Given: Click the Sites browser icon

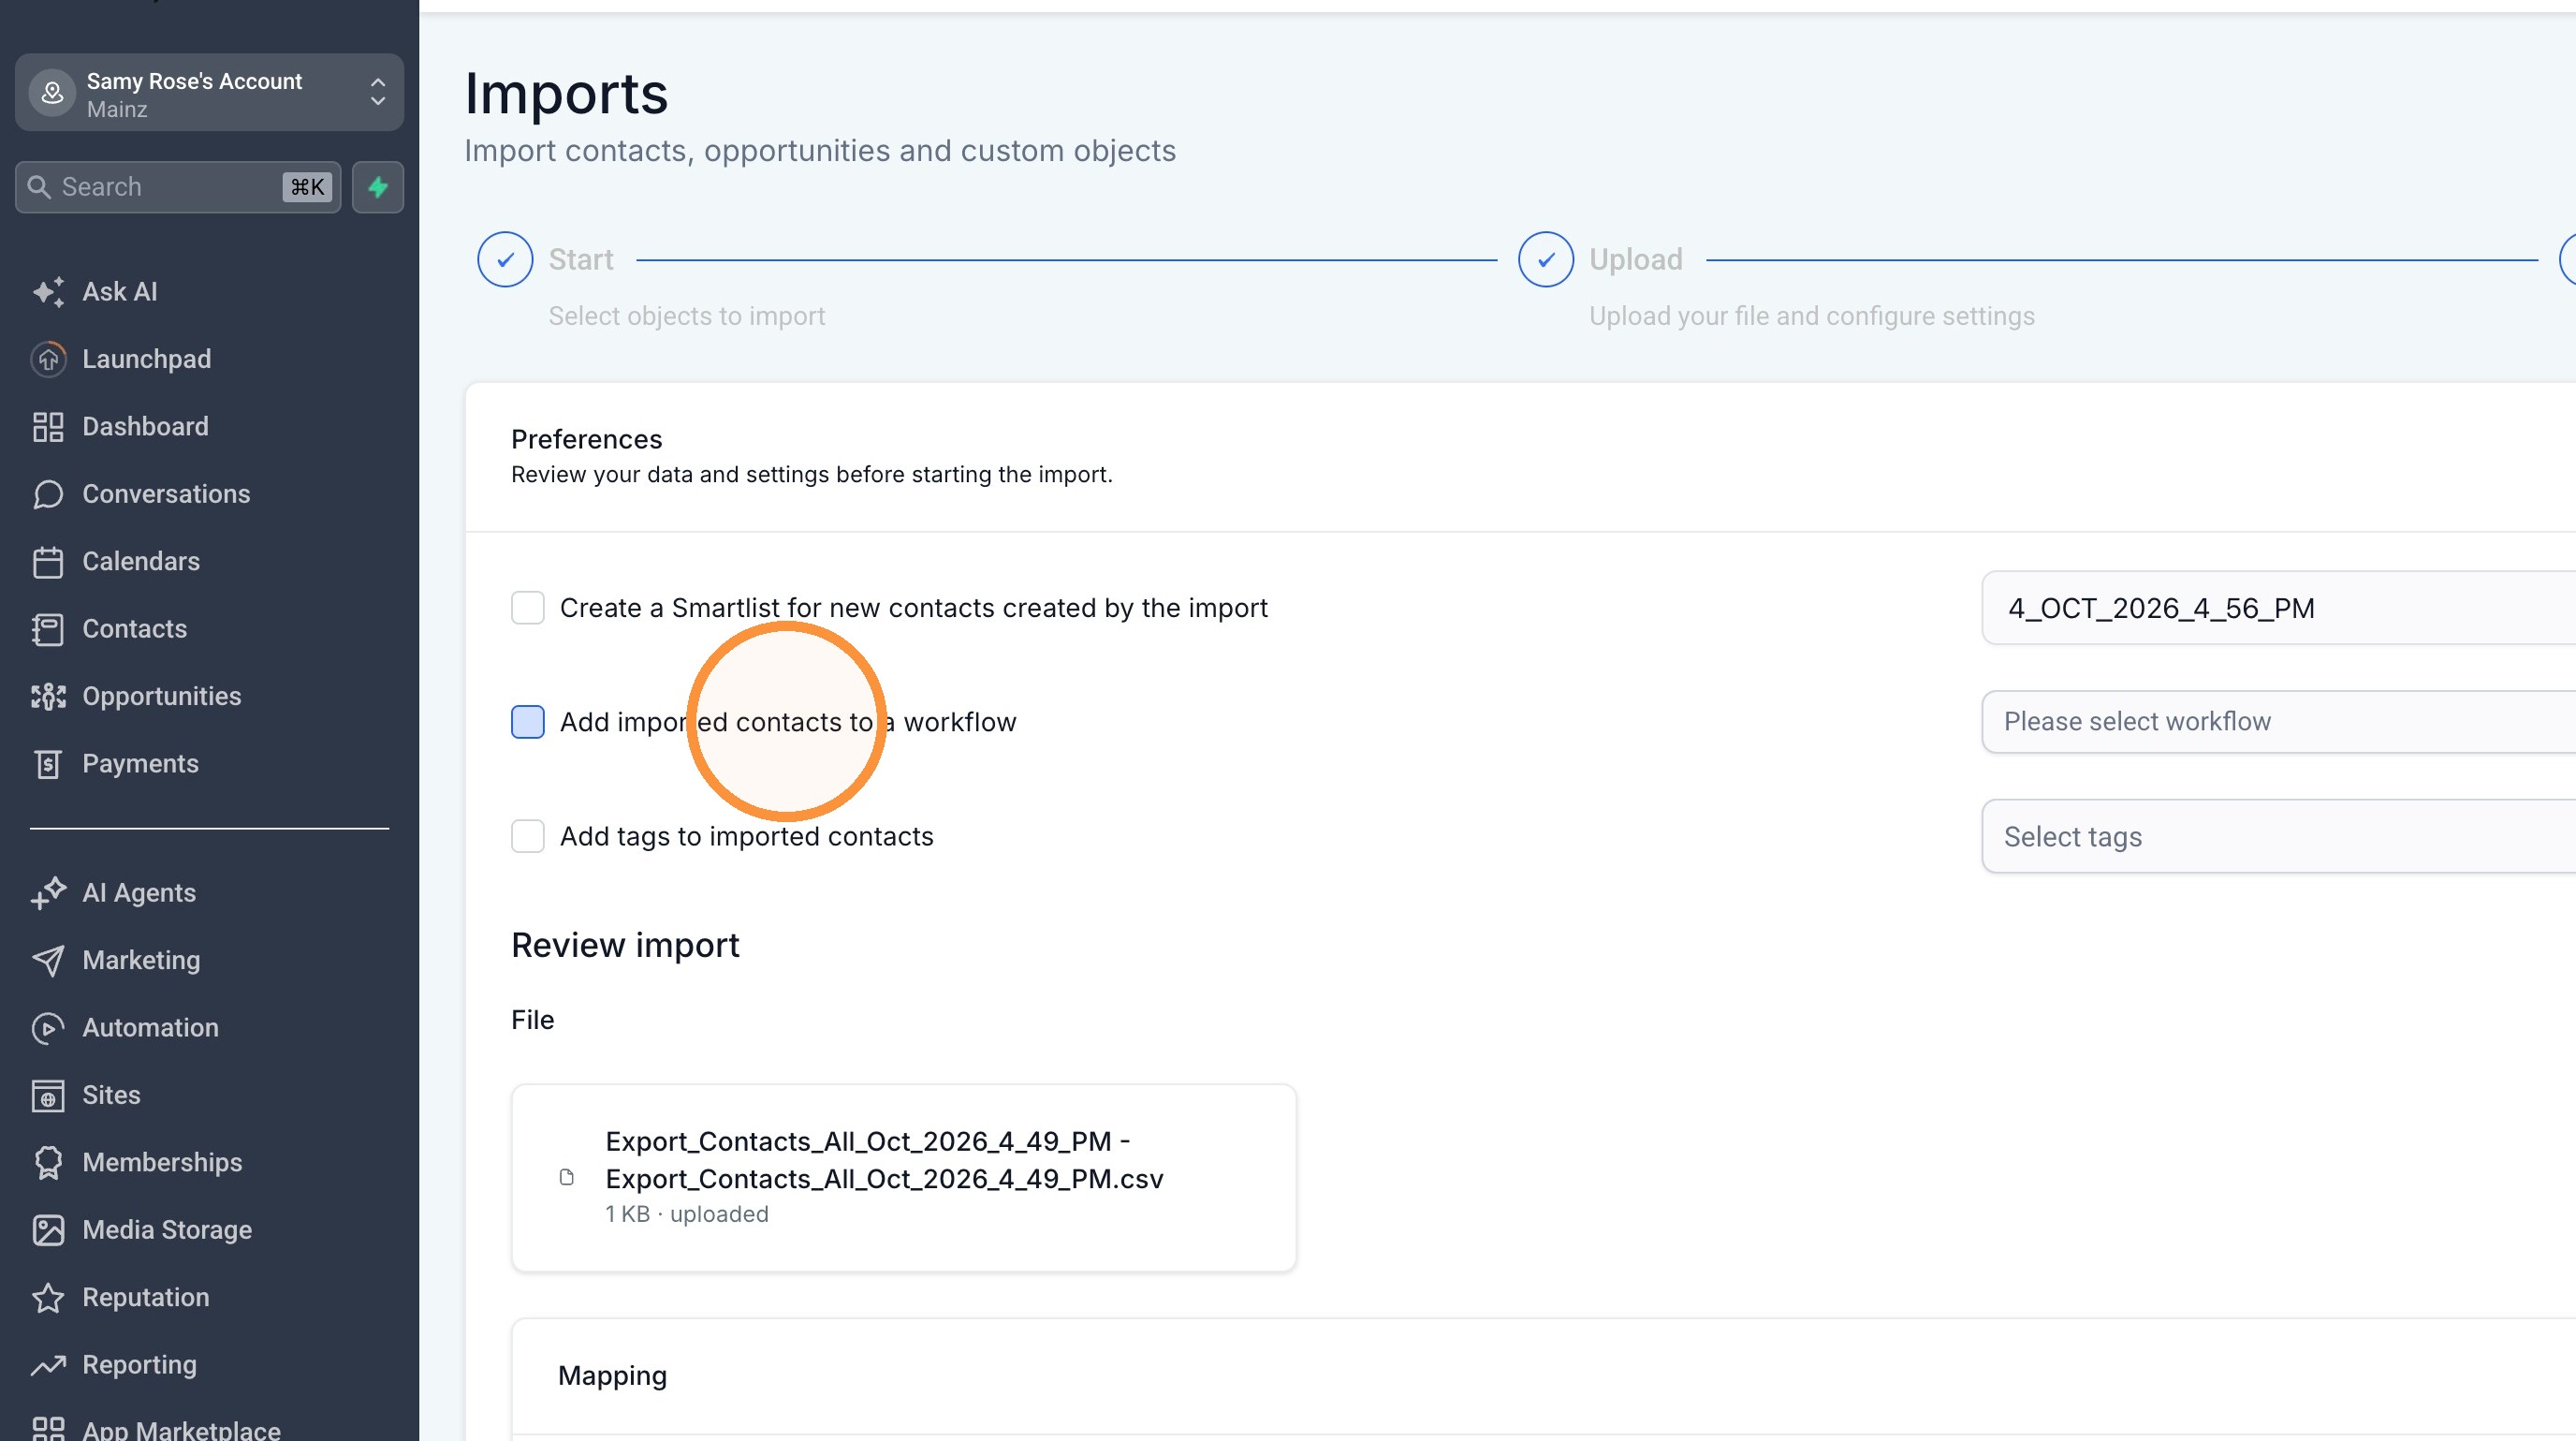Looking at the screenshot, I should tap(48, 1095).
